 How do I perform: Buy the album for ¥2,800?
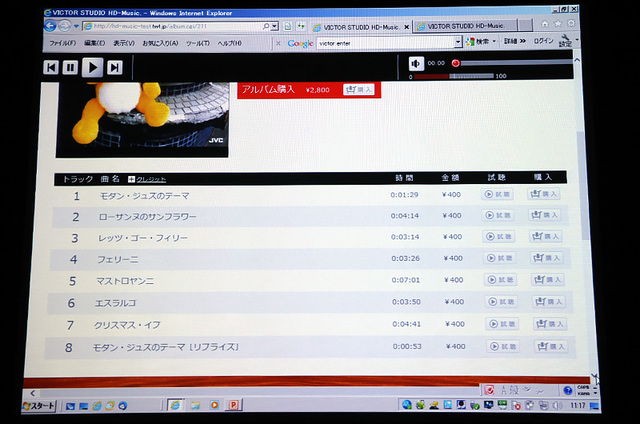(358, 89)
